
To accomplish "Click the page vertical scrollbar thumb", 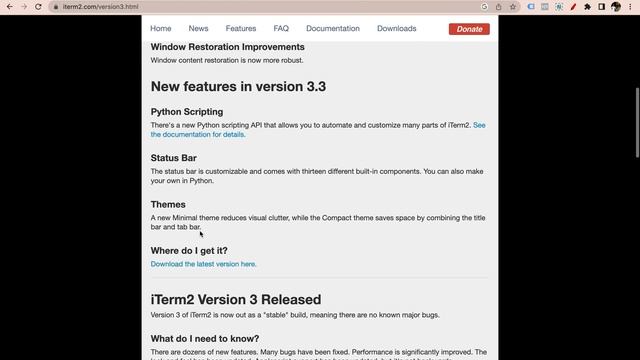I will click(637, 122).
